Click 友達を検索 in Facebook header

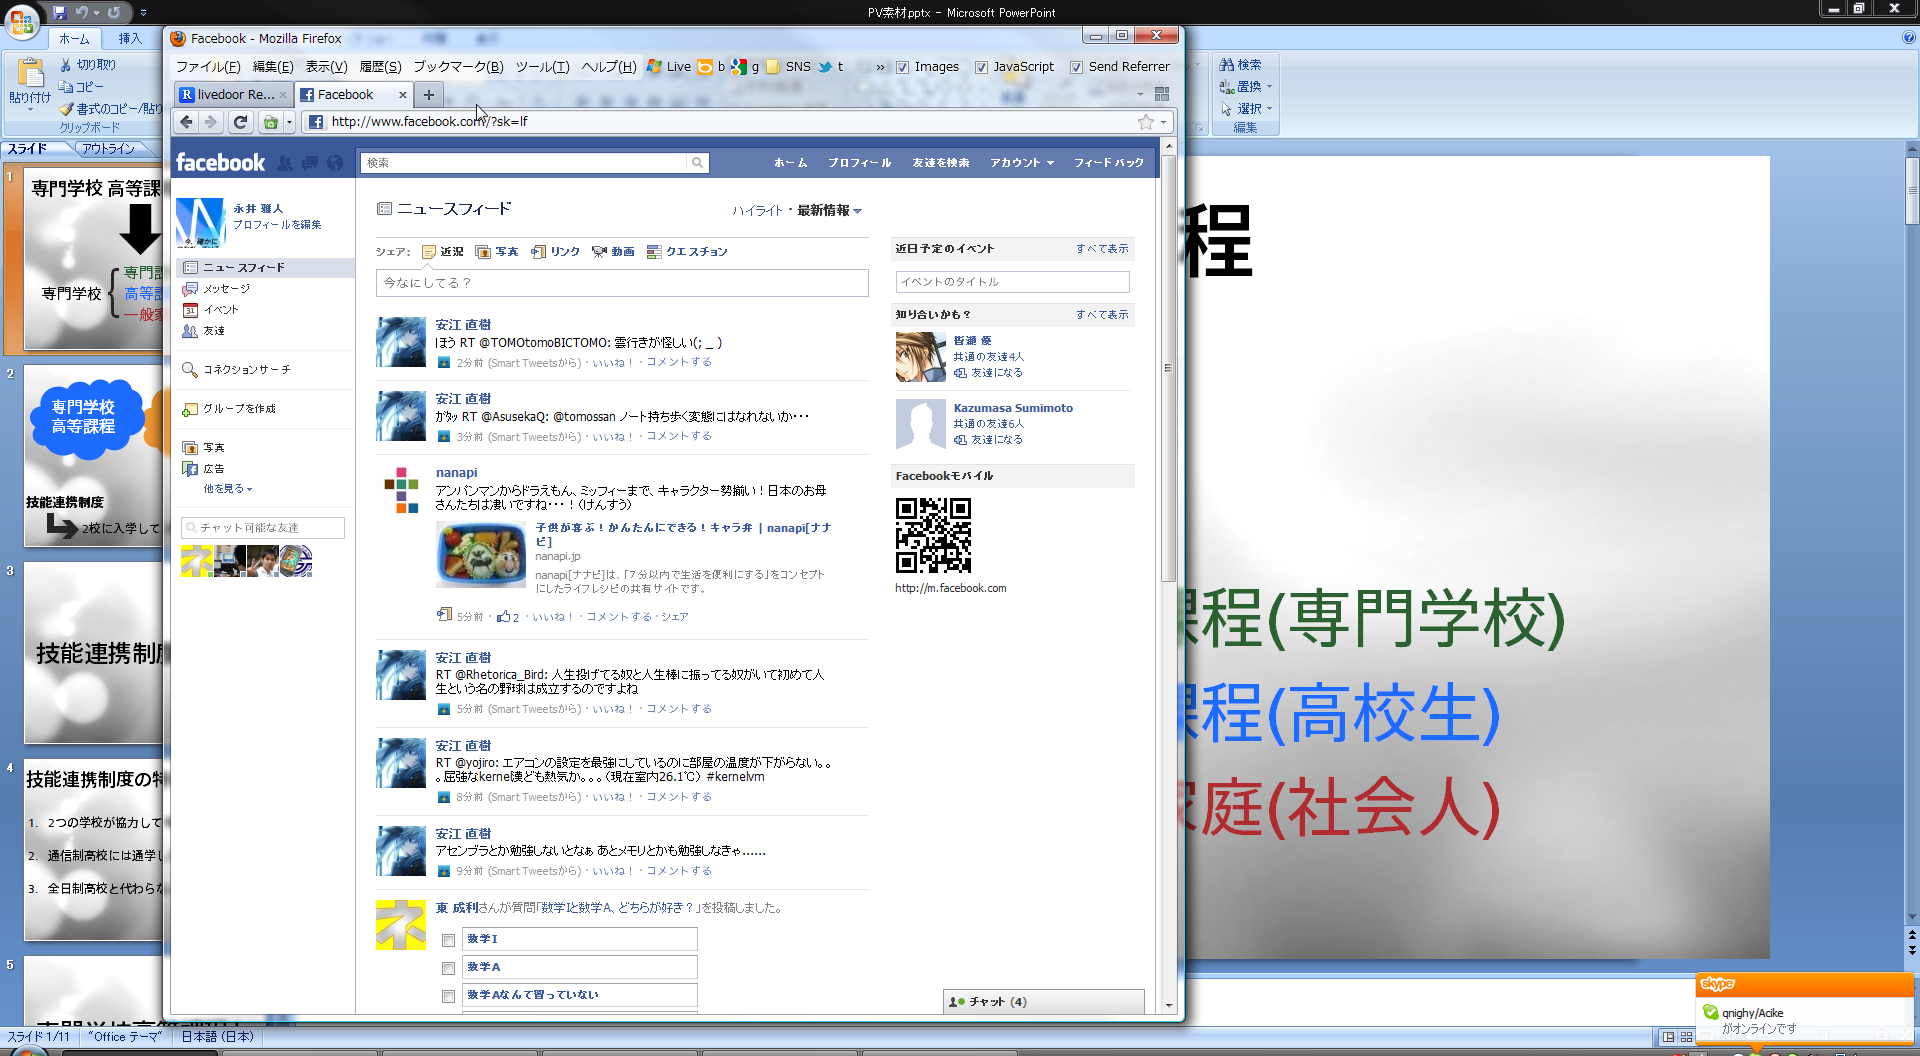click(x=940, y=163)
